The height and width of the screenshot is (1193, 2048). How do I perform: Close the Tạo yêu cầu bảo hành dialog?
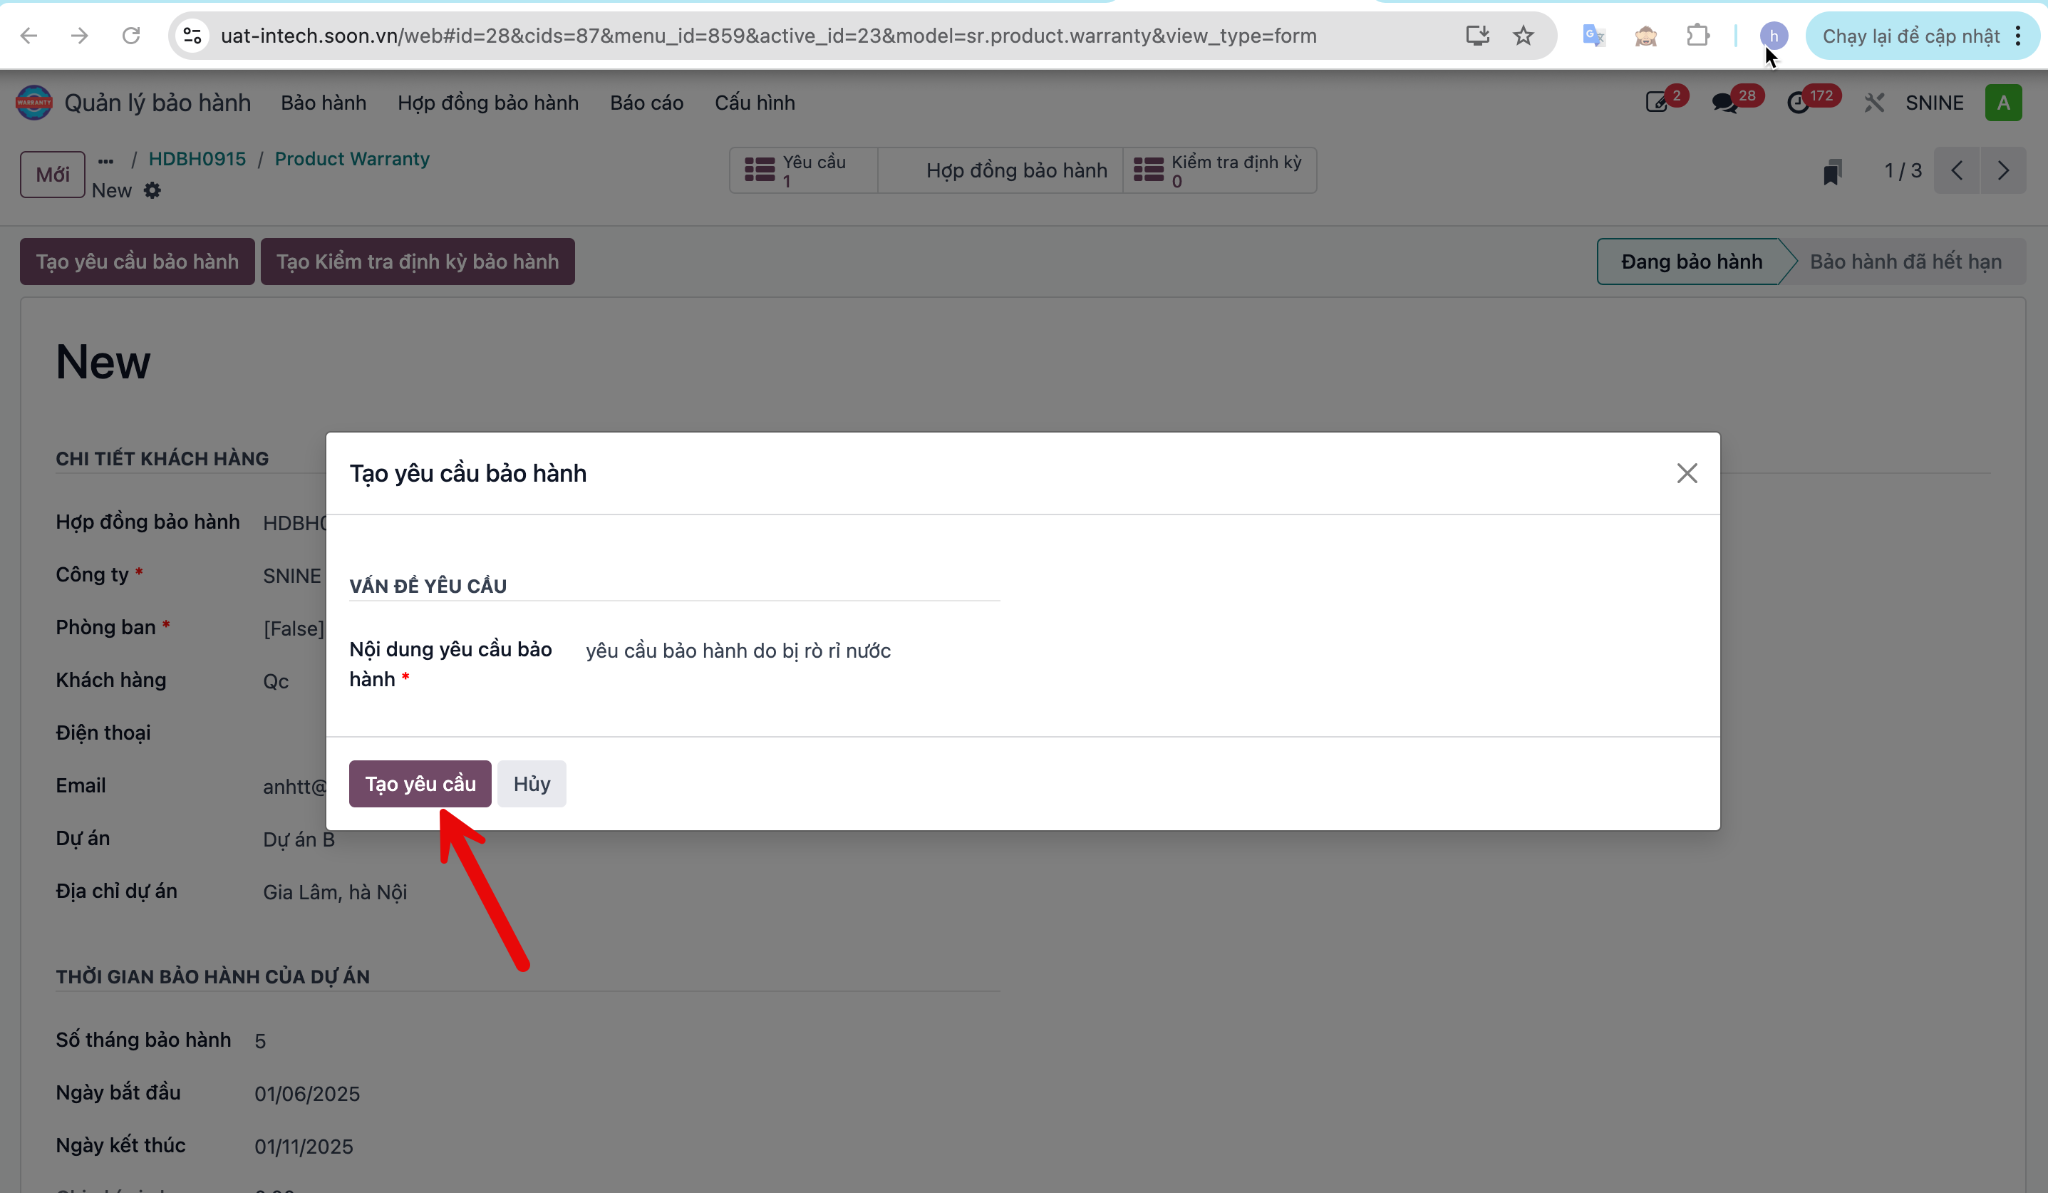click(1687, 473)
